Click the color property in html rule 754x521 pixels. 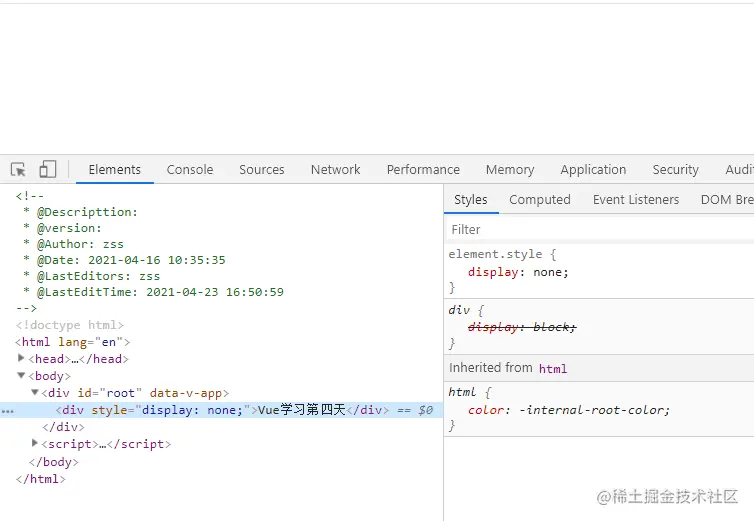coord(486,410)
